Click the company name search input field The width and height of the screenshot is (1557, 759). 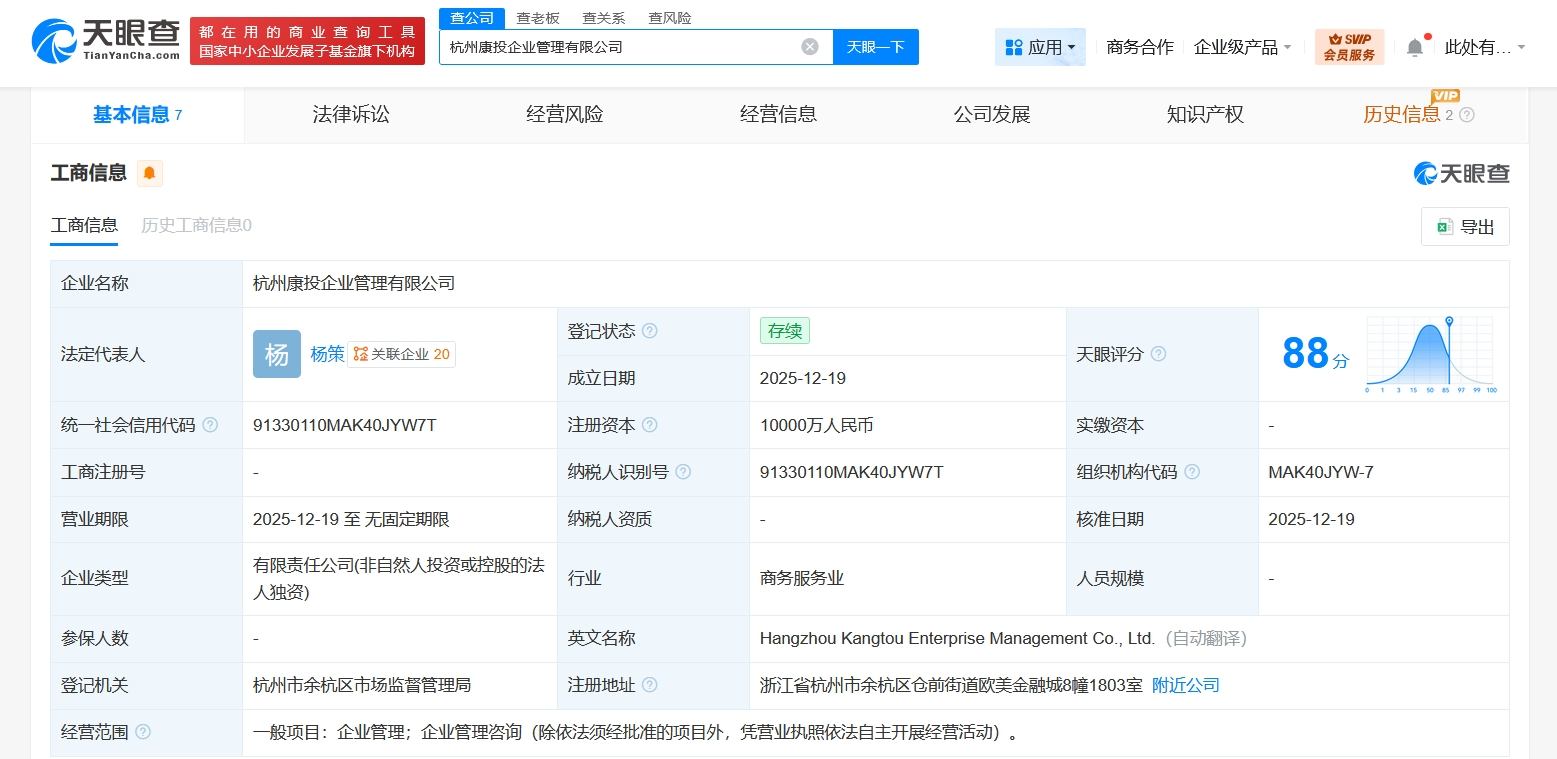[620, 47]
